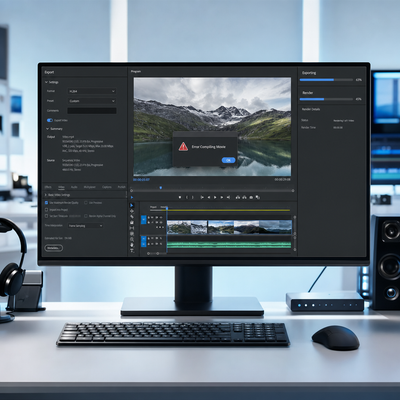Step back one frame
Viewport: 400px width, 400px height.
click(209, 197)
